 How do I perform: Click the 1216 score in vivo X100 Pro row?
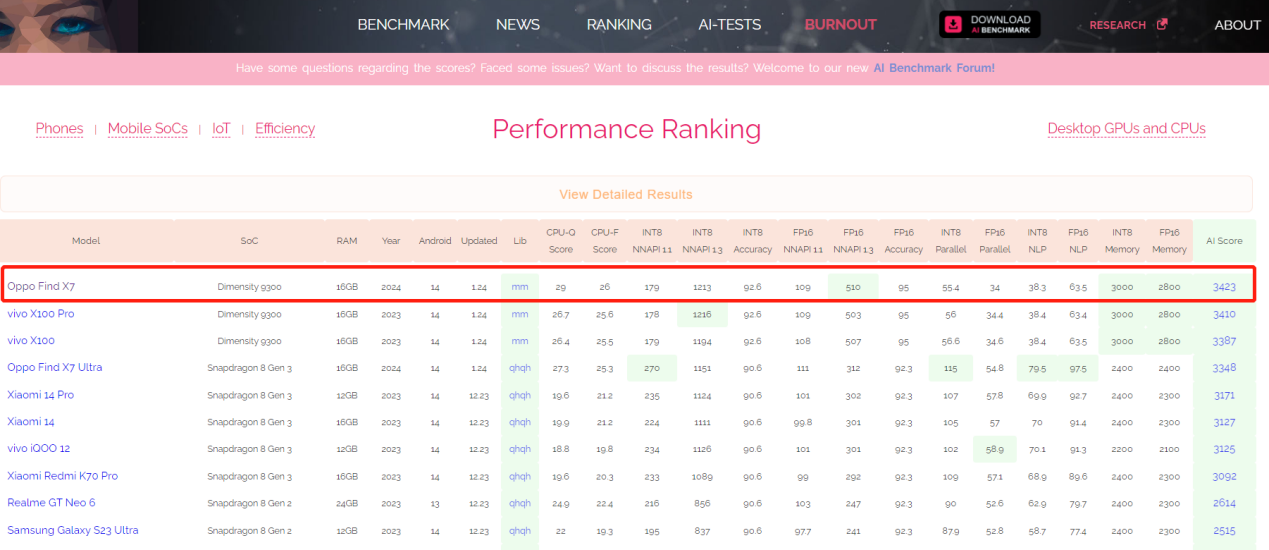702,314
